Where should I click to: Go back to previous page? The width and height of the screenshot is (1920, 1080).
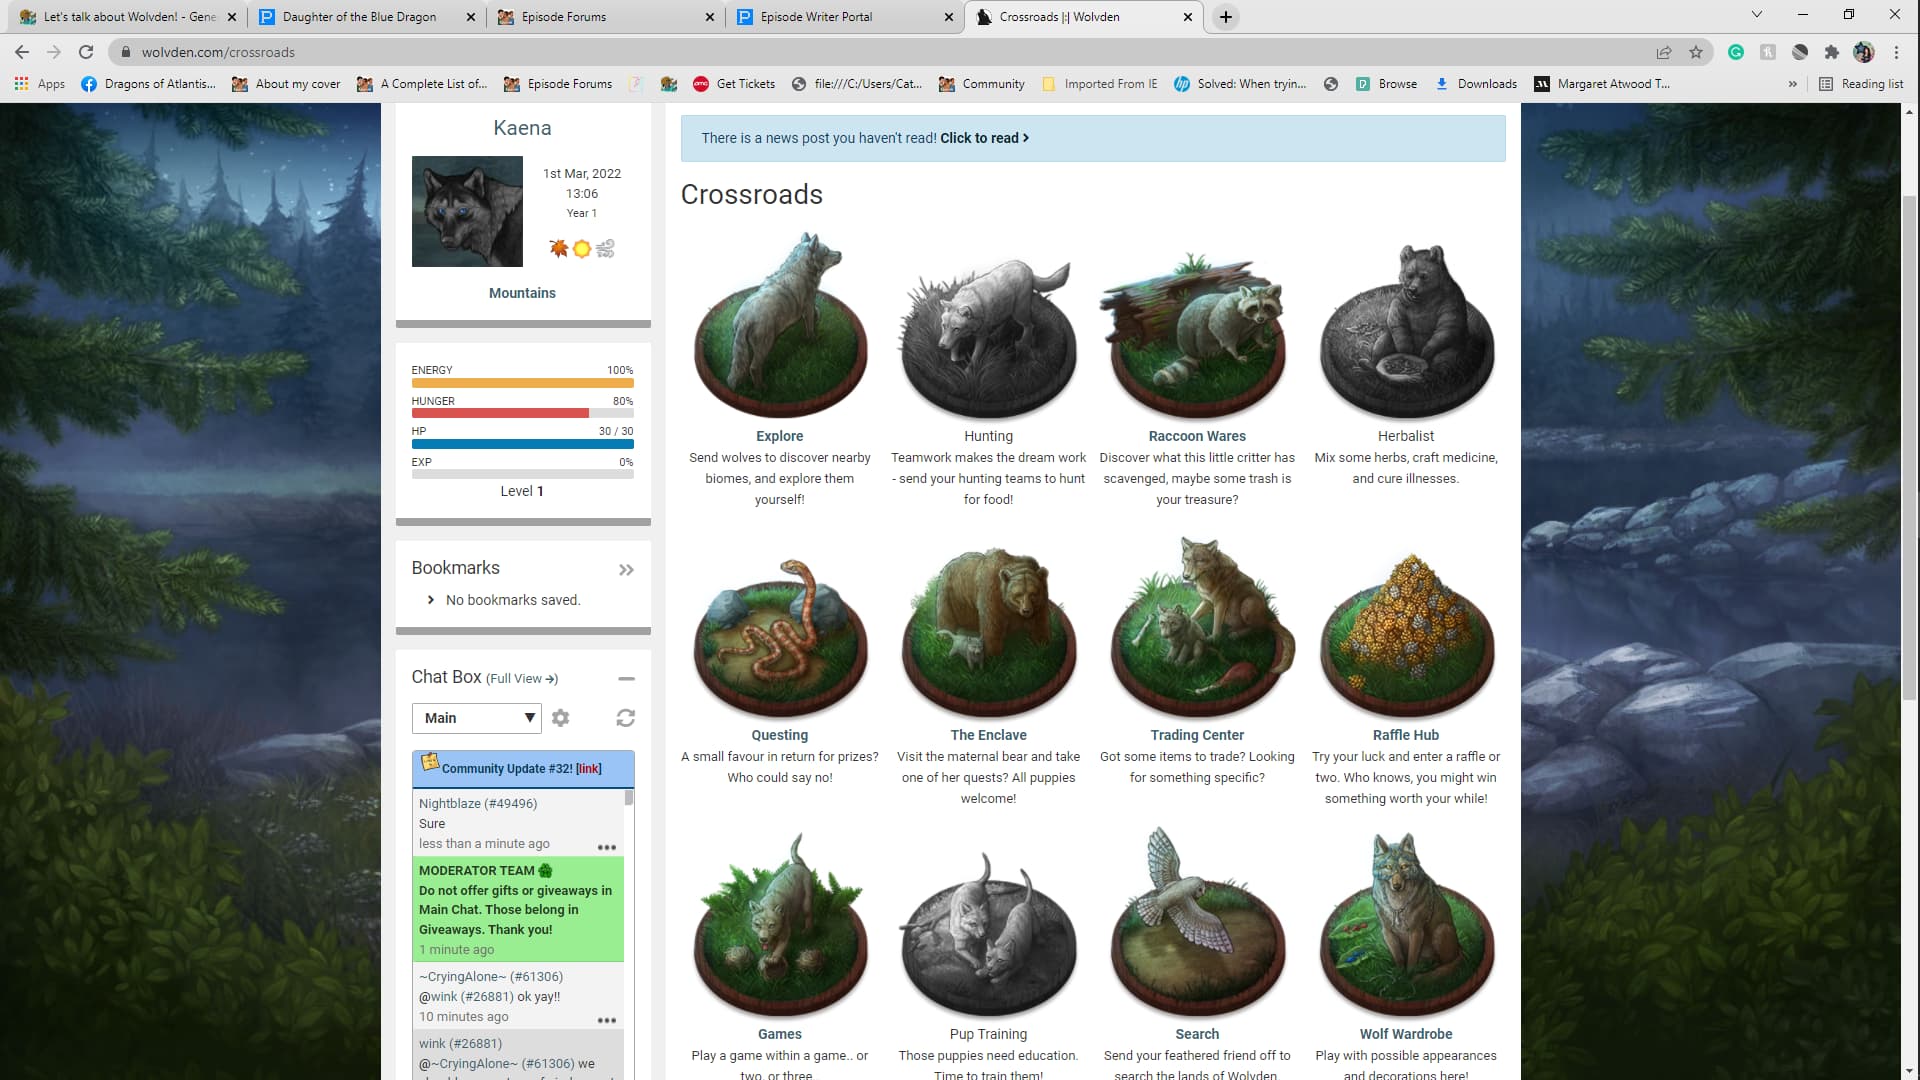coord(22,52)
